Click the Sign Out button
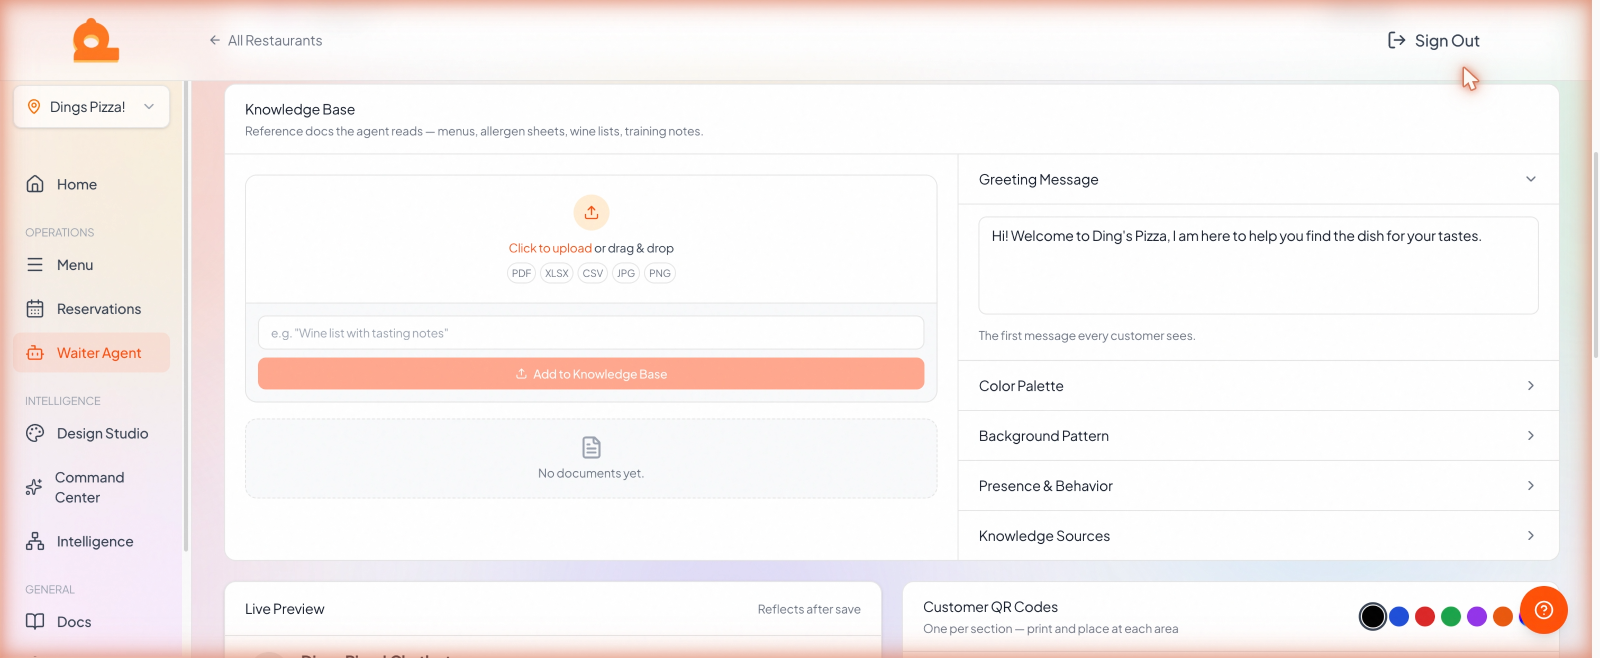1600x658 pixels. pyautogui.click(x=1433, y=40)
